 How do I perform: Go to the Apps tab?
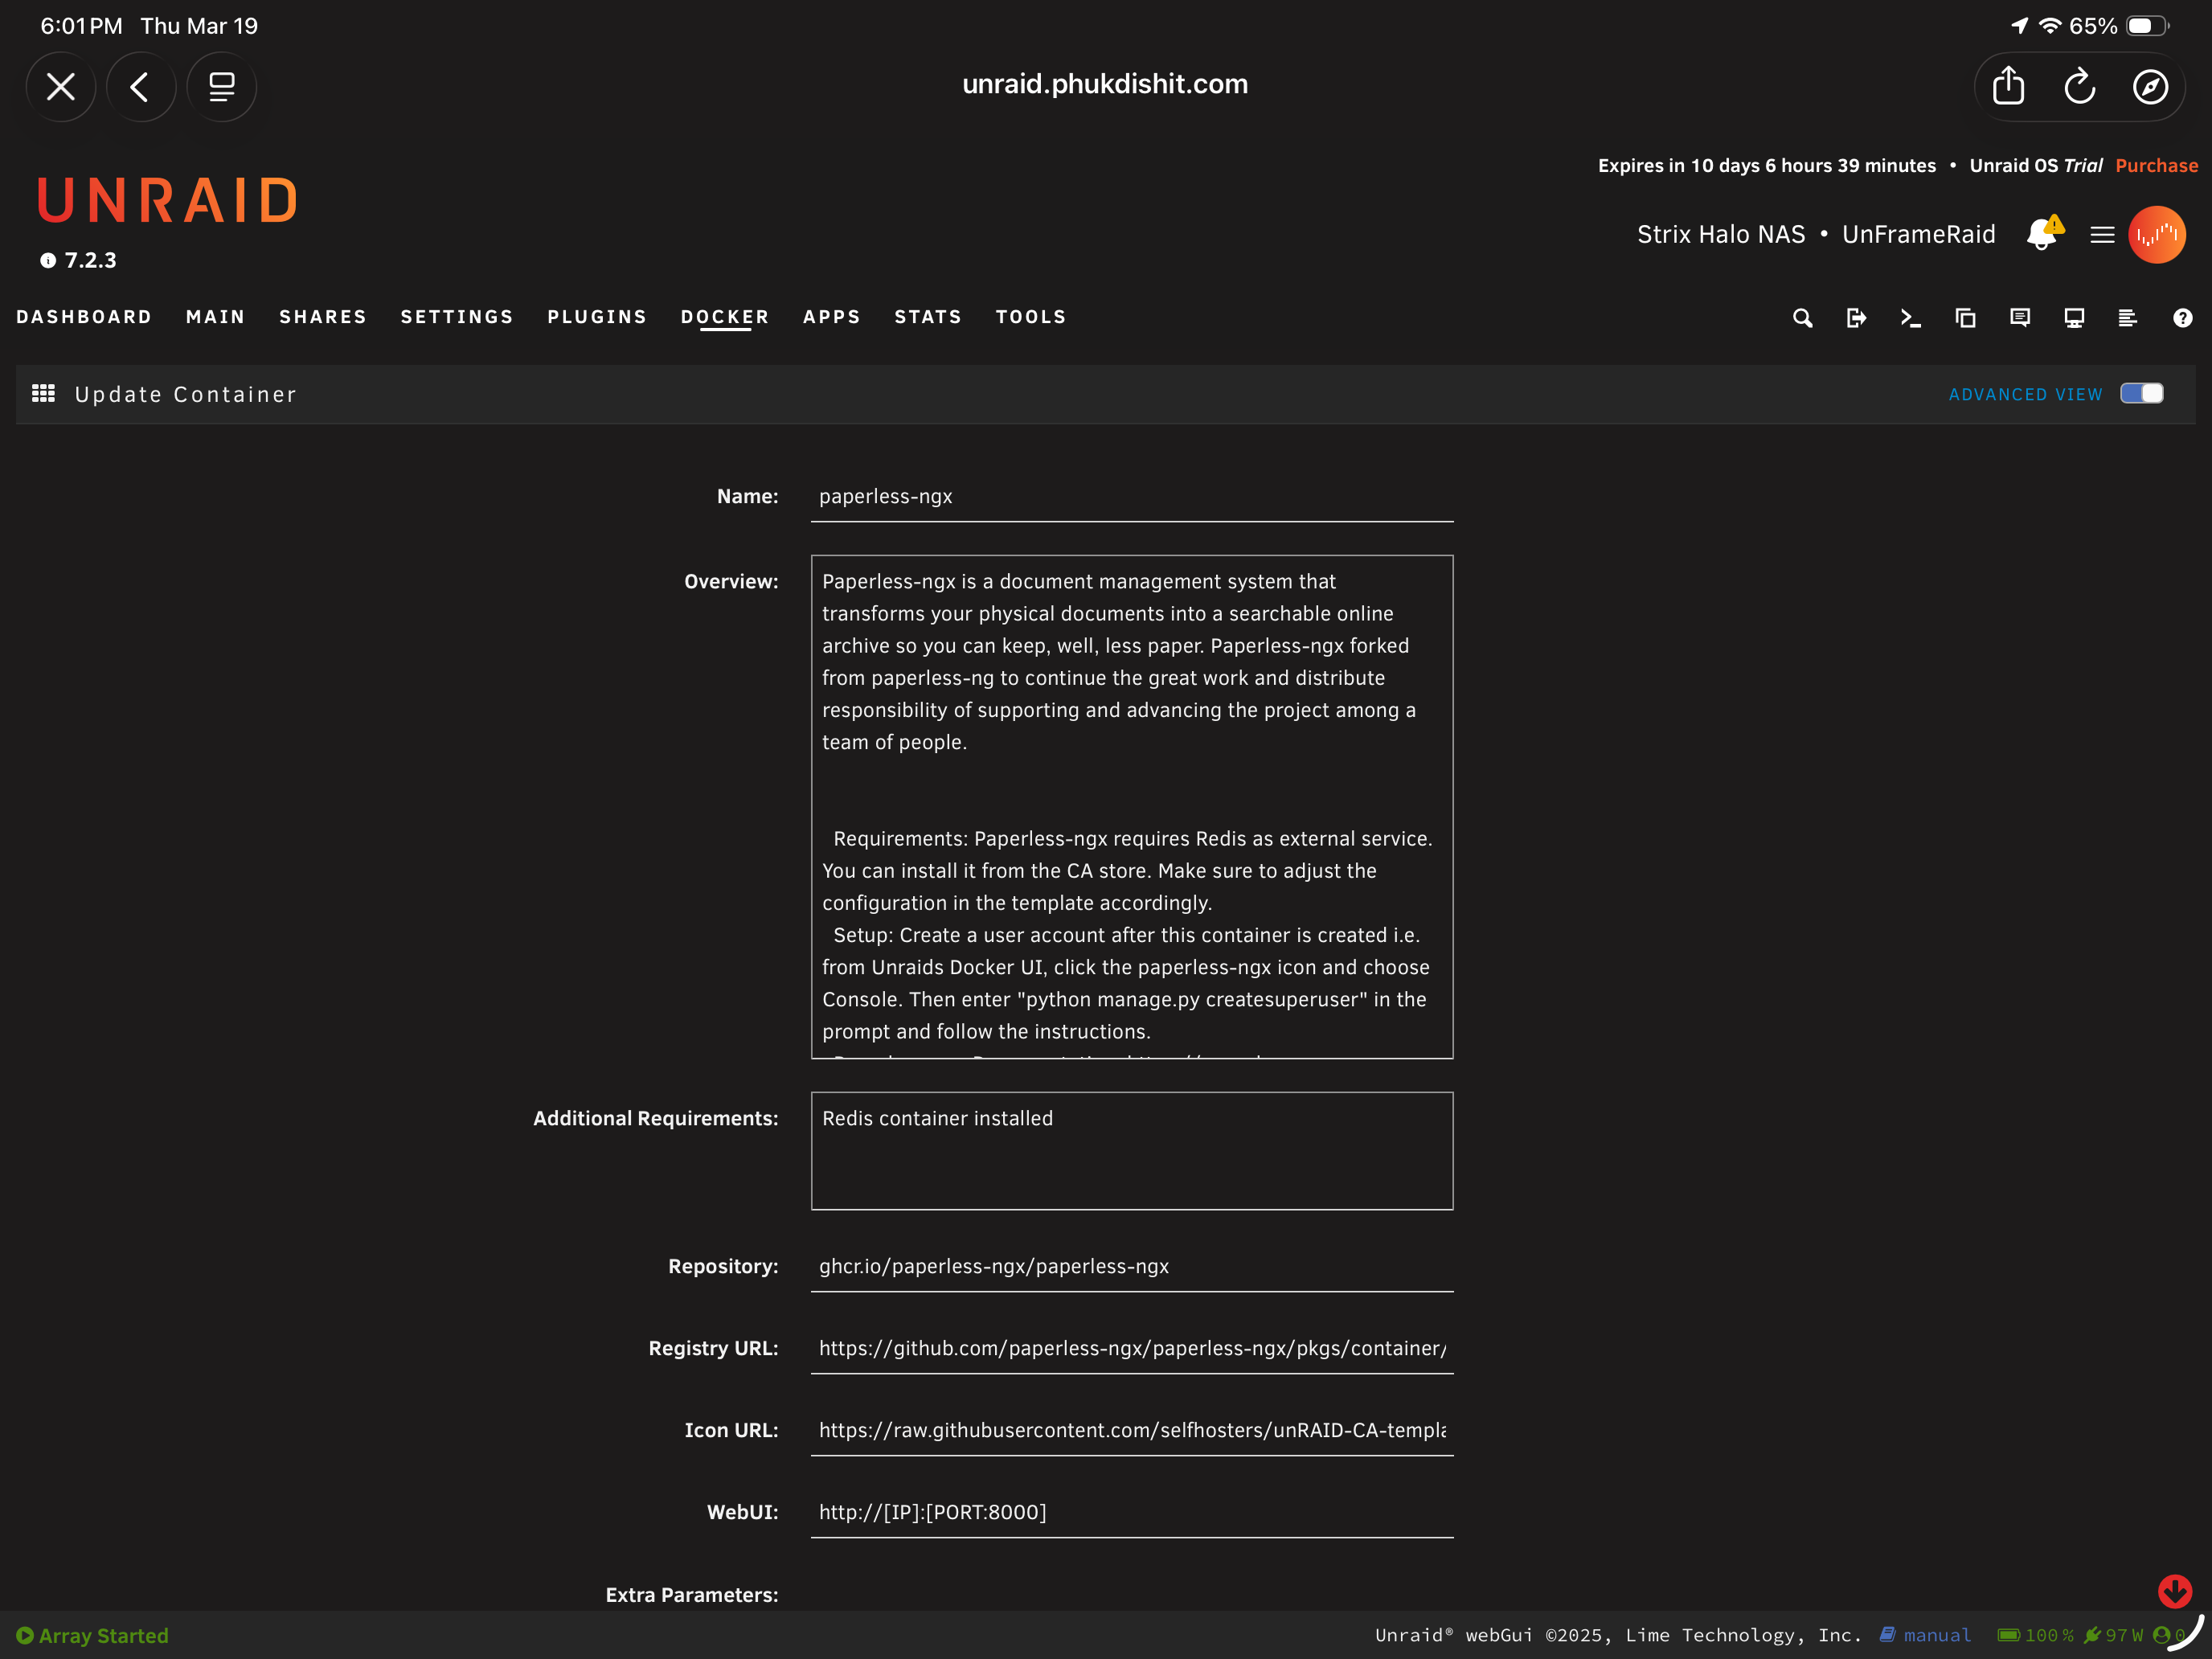tap(831, 317)
